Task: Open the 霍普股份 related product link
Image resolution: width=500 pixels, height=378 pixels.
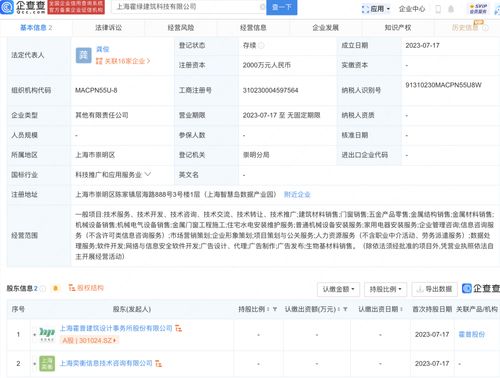Action: (472, 334)
